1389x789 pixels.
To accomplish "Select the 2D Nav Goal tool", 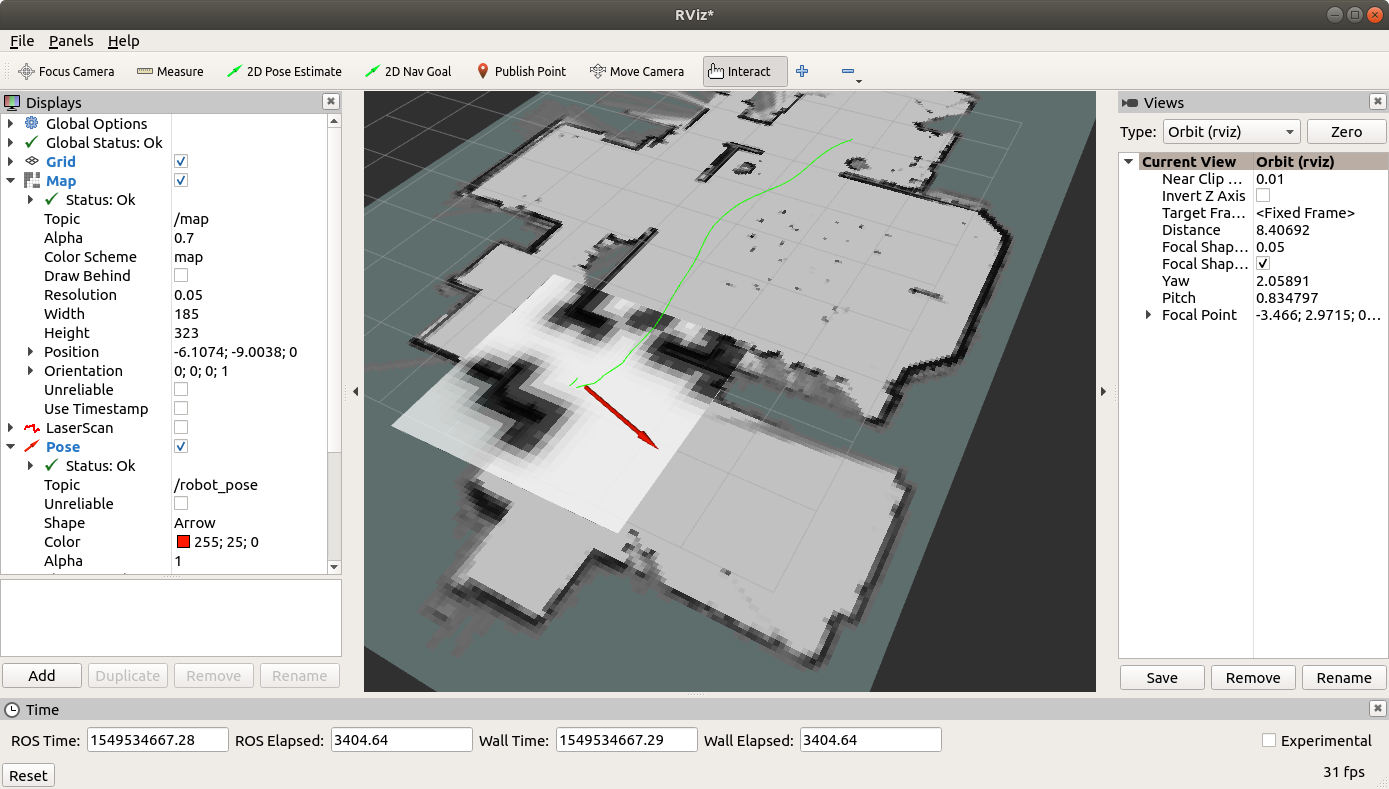I will coord(408,71).
